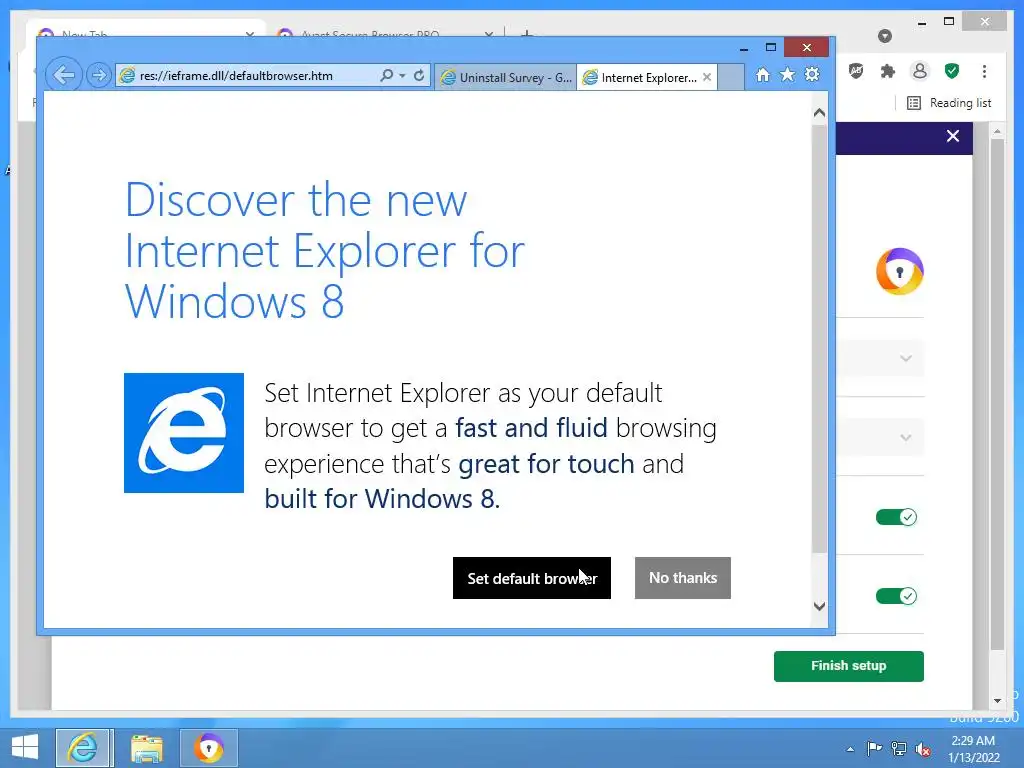Switch to Uninstall Survey tab
Screen dimensions: 1024x768
coord(505,78)
